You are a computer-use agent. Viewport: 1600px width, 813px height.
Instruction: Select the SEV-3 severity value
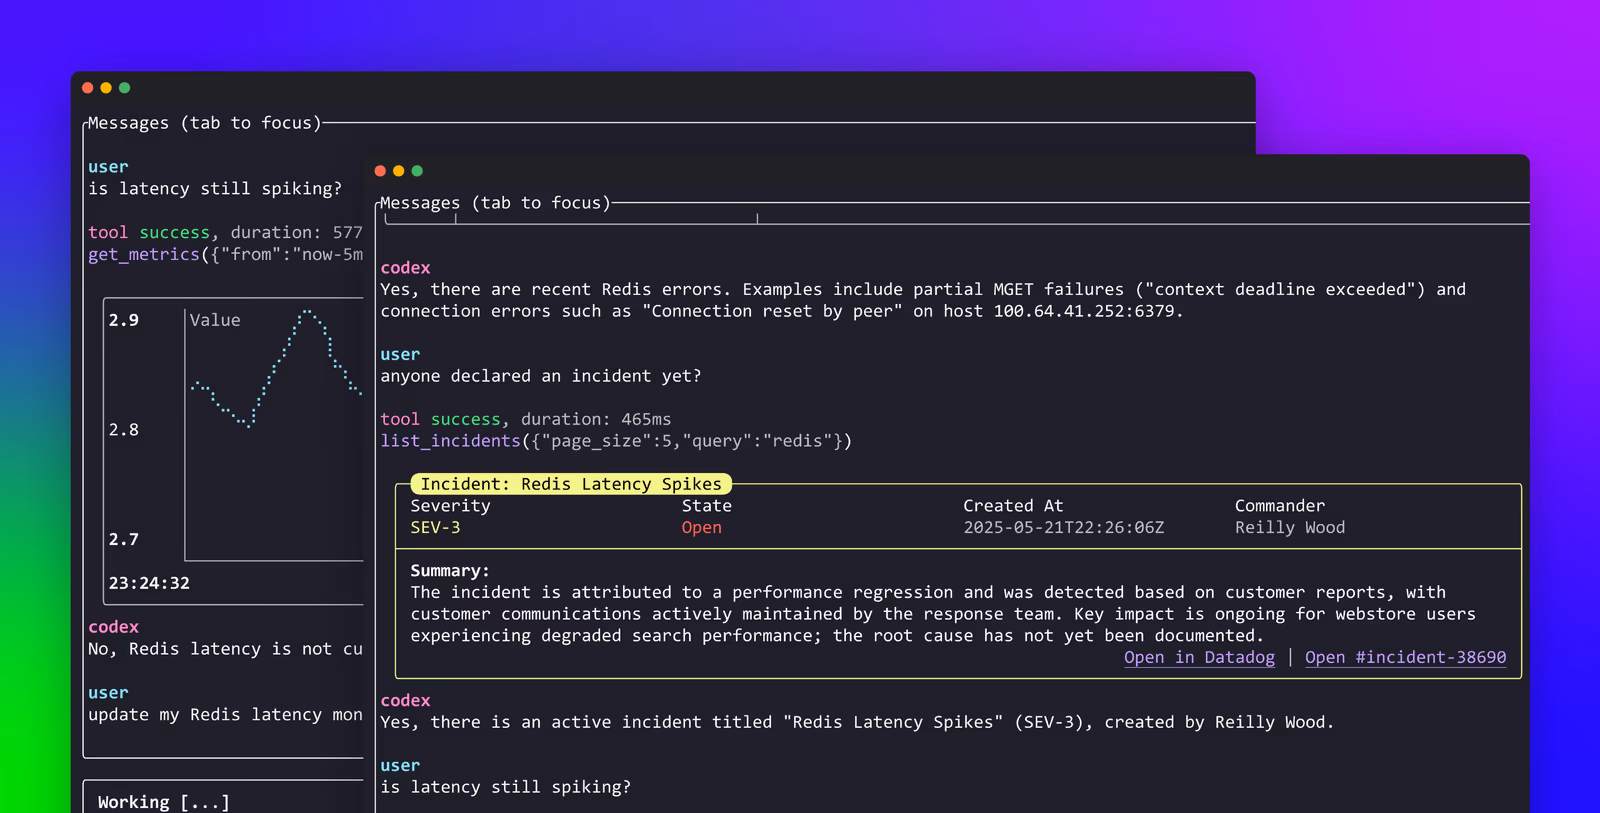(x=435, y=527)
